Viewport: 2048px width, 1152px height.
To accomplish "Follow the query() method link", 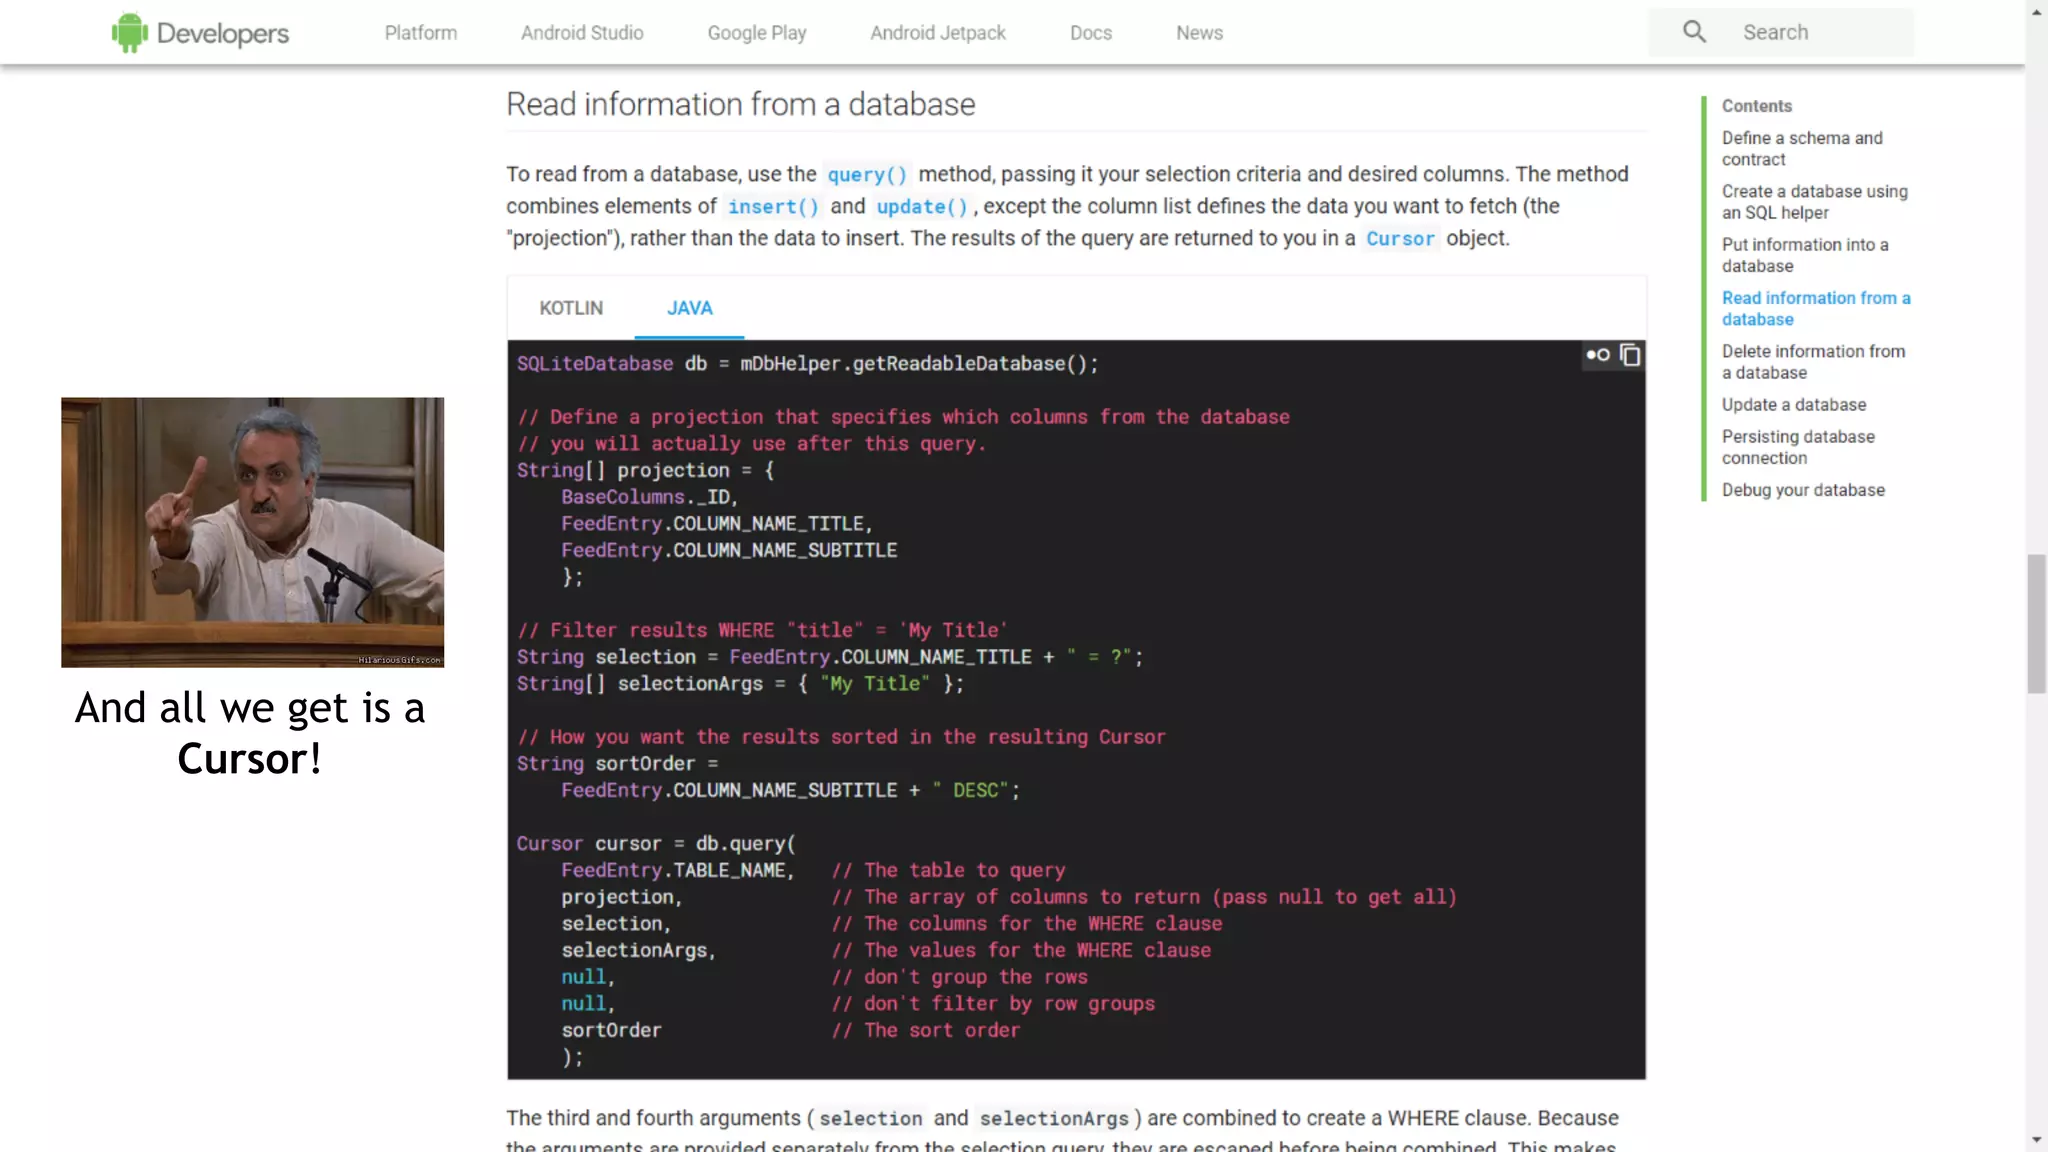I will pos(866,175).
